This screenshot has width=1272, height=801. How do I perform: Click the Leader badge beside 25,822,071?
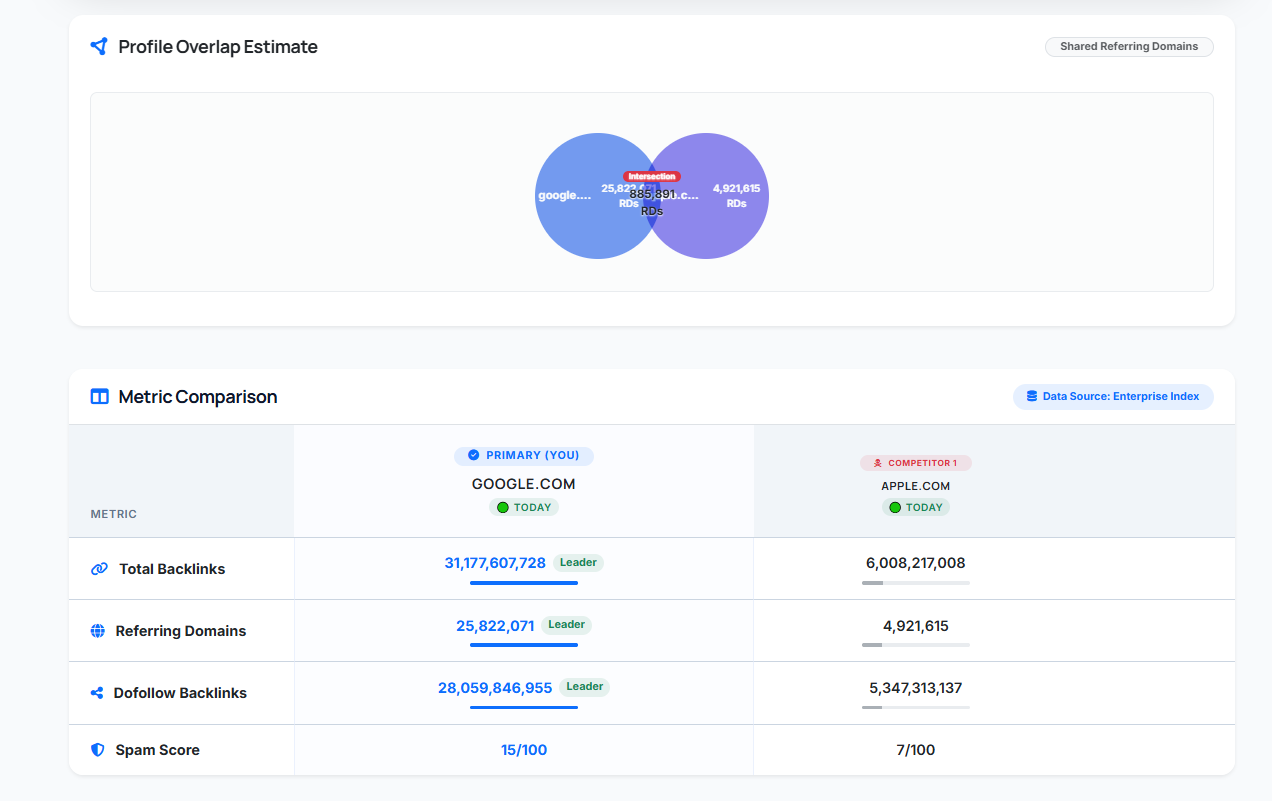coord(566,625)
